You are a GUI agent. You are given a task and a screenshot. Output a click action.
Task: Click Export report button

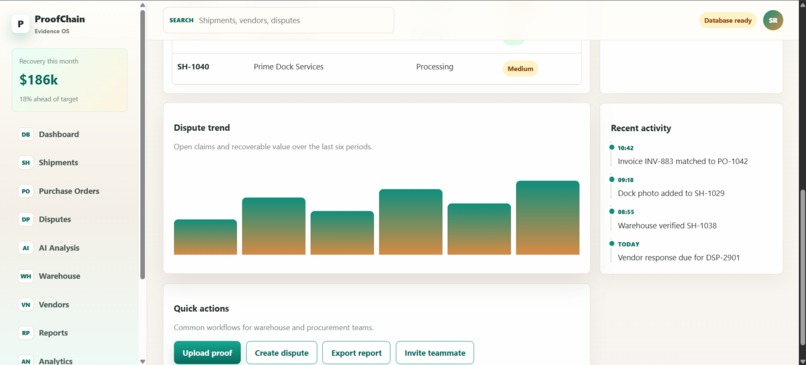[356, 353]
